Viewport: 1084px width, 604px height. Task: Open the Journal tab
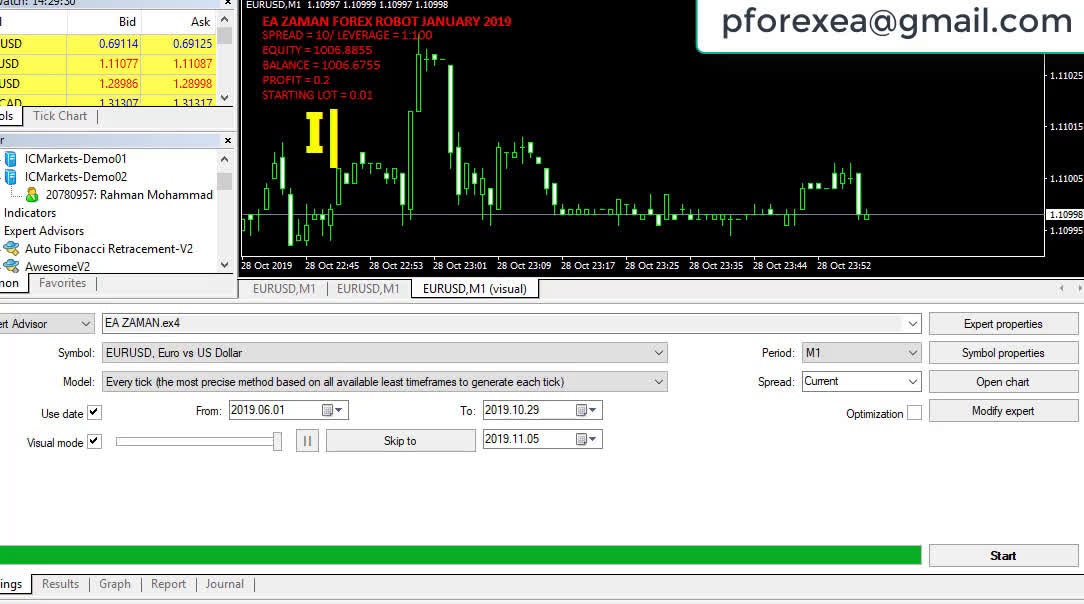point(224,584)
